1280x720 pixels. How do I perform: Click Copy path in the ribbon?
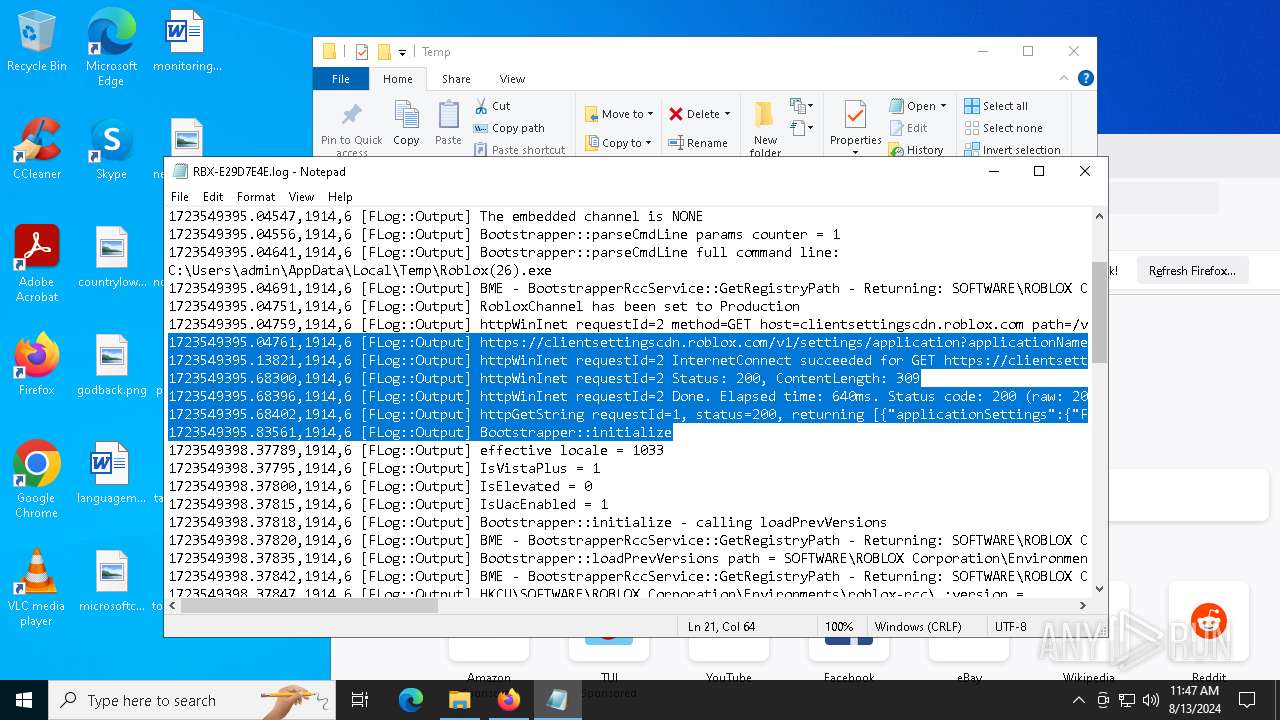click(509, 128)
